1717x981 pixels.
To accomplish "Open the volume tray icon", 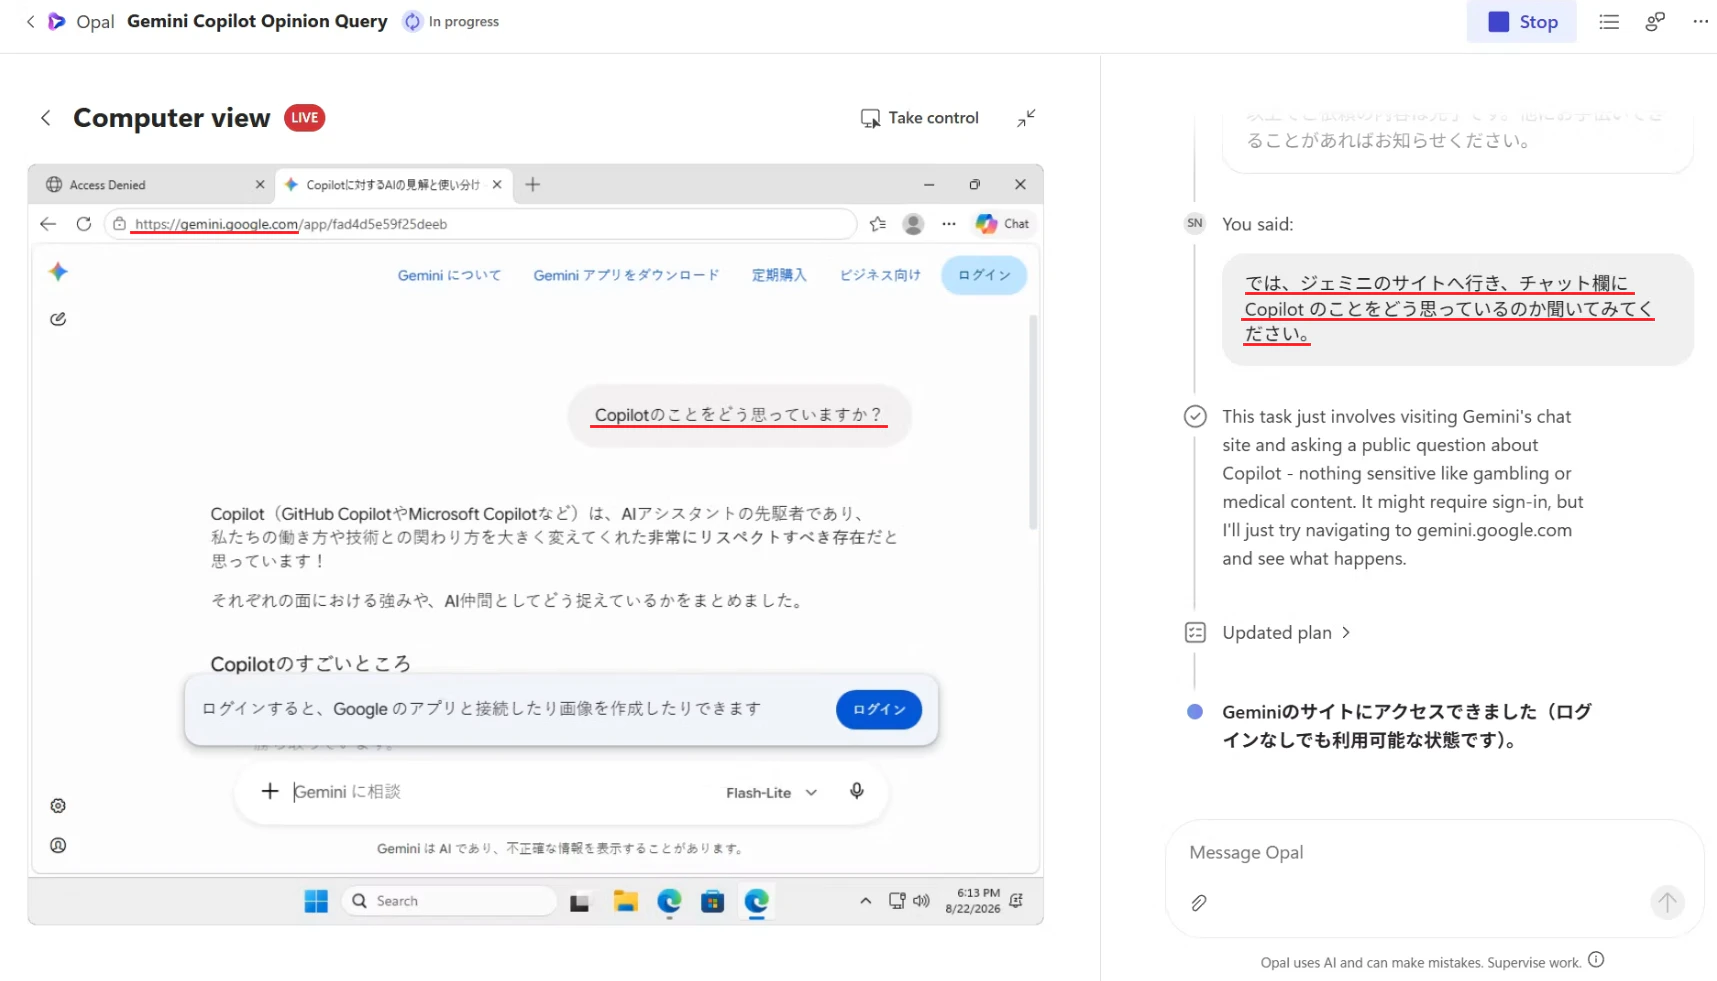I will click(x=921, y=901).
